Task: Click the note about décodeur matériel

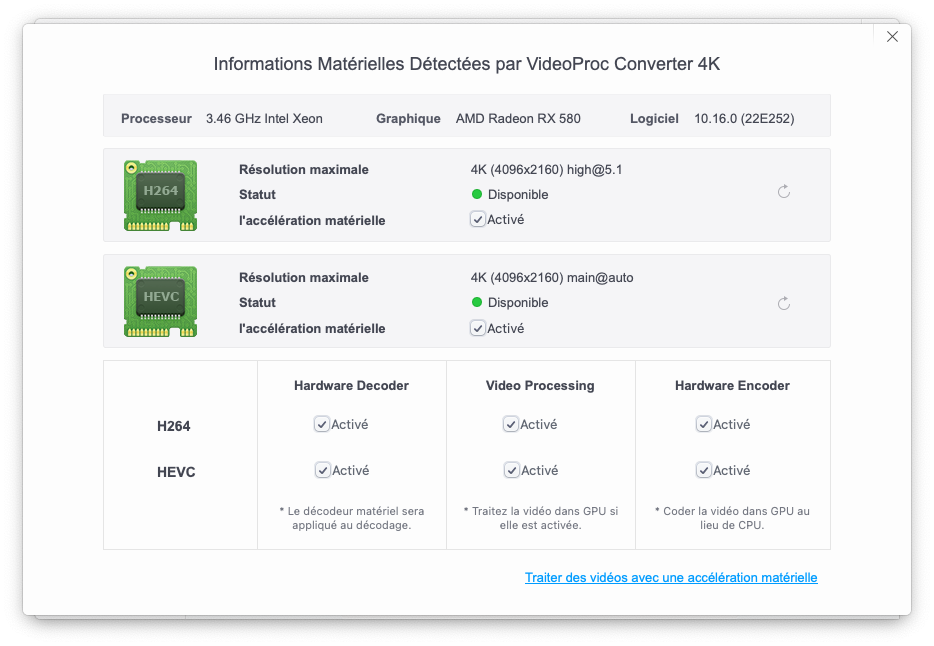Action: (351, 518)
